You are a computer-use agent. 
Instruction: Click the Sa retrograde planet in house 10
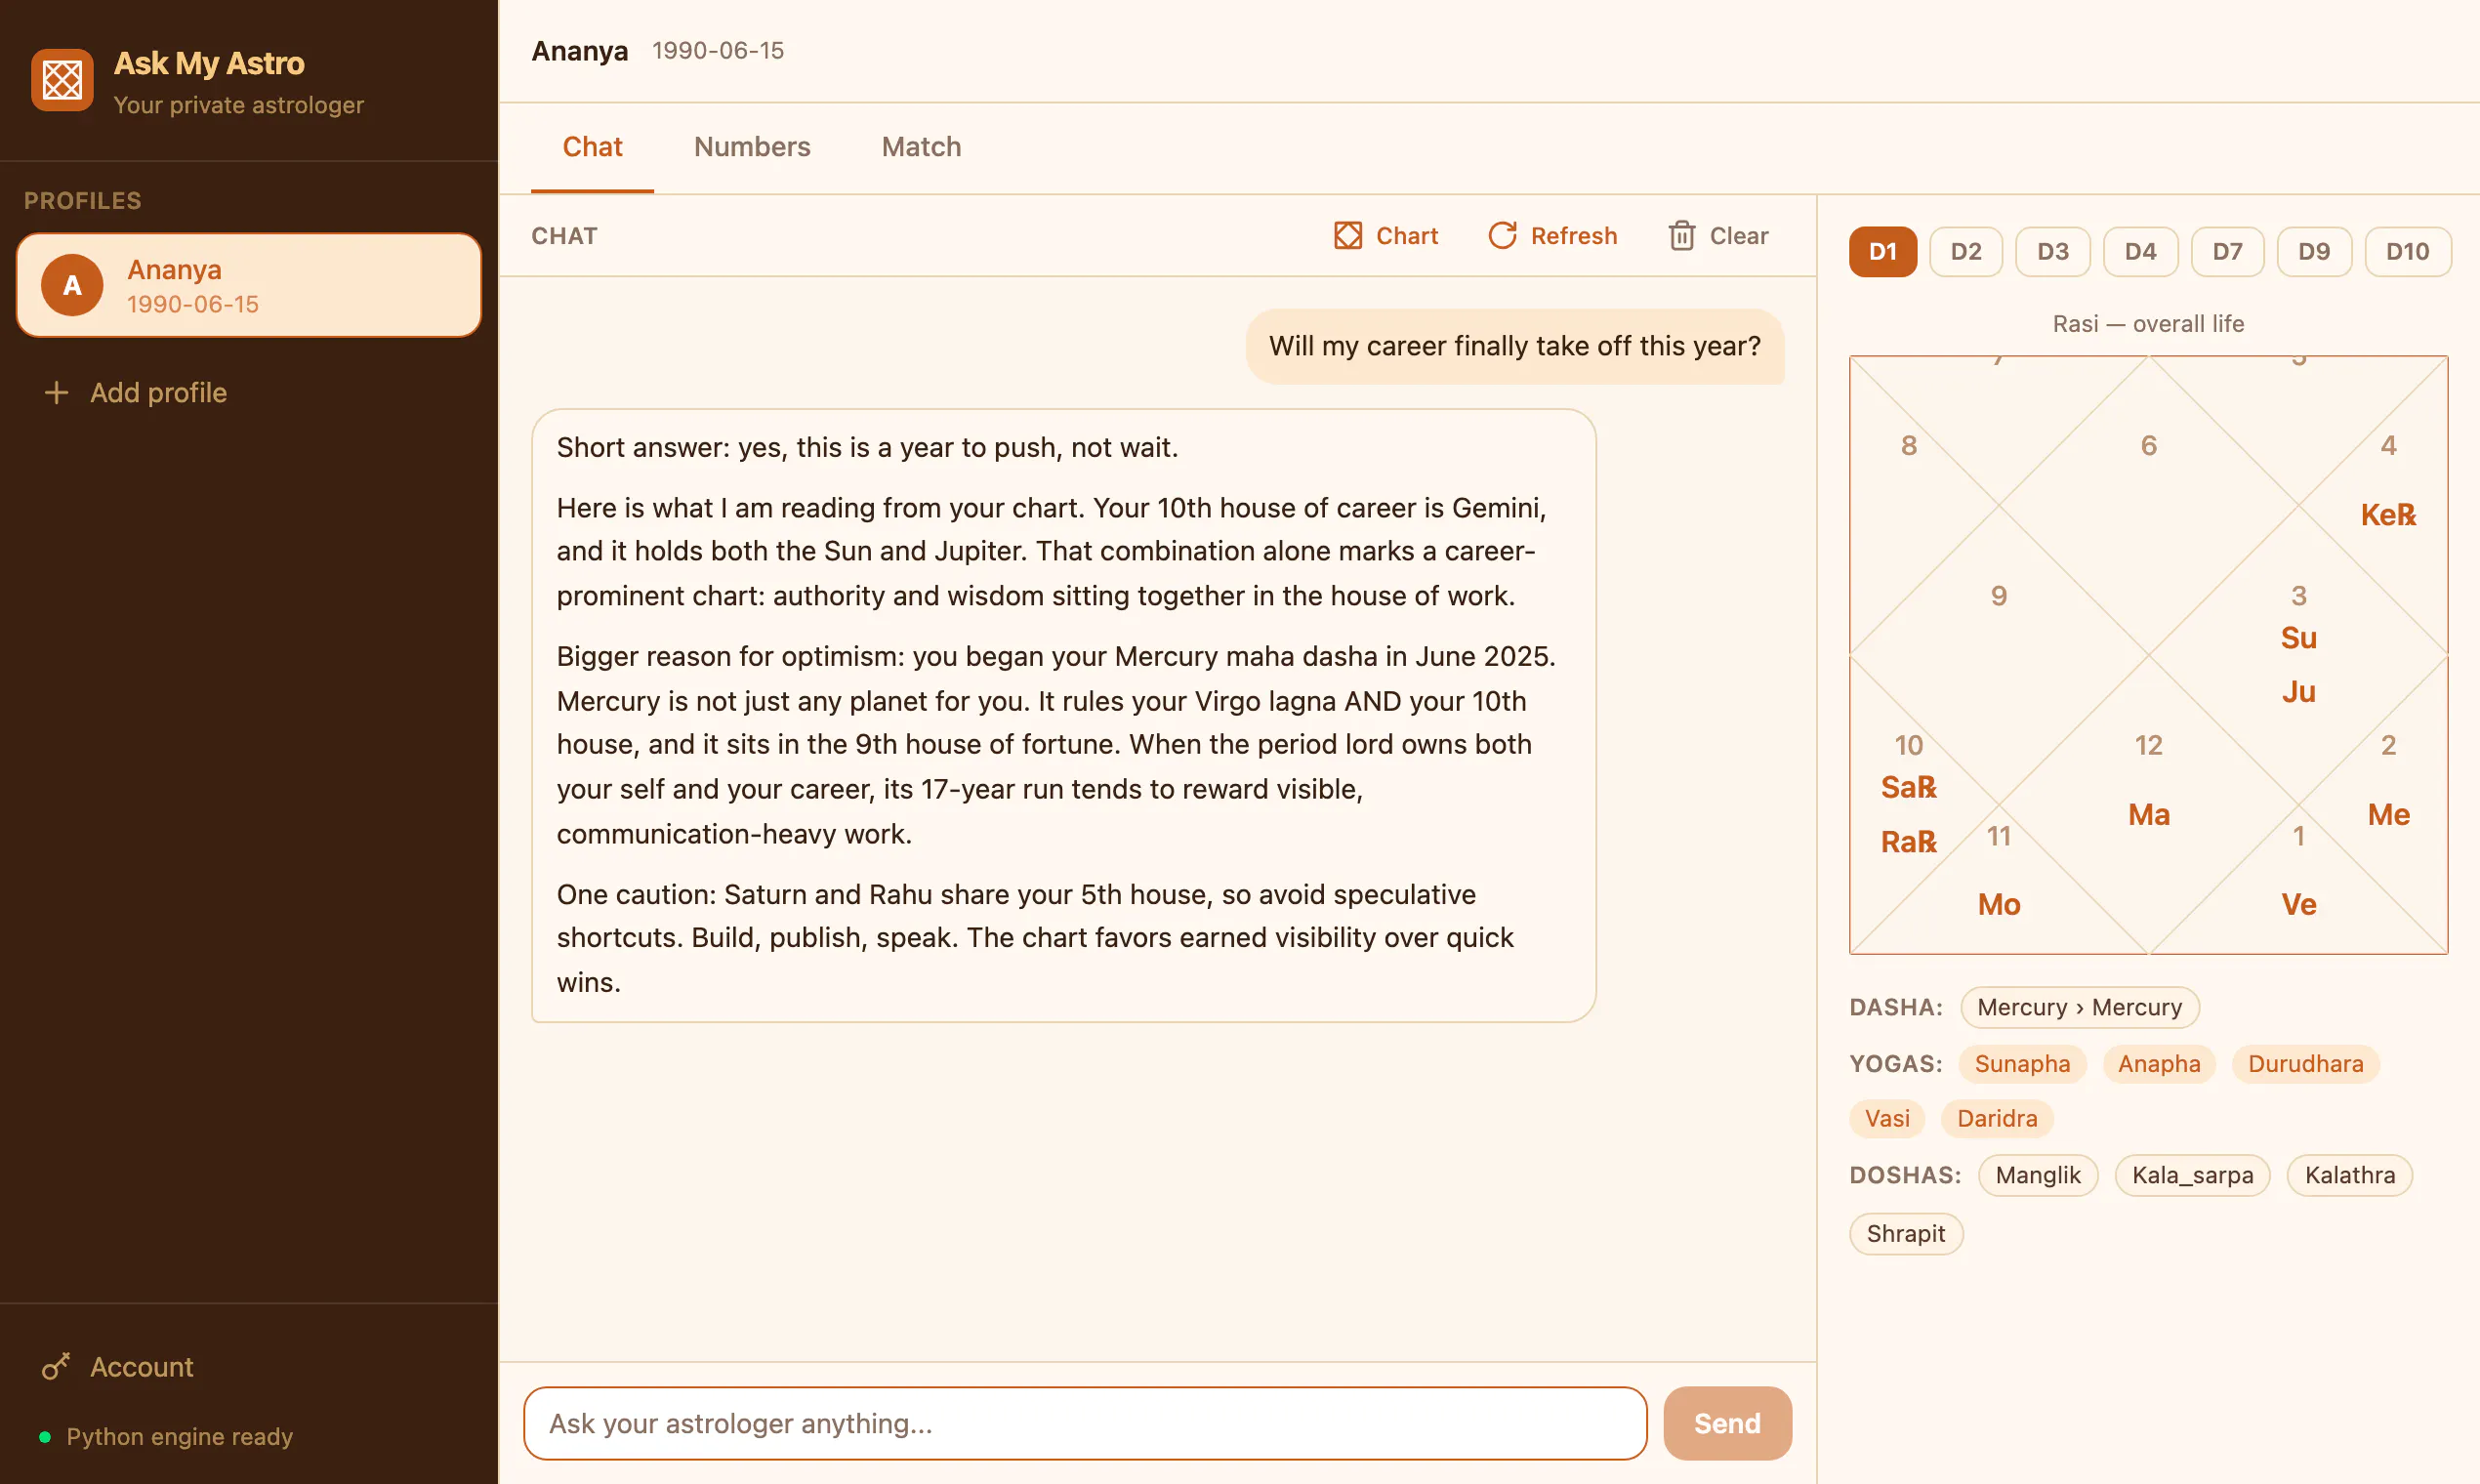point(1908,788)
